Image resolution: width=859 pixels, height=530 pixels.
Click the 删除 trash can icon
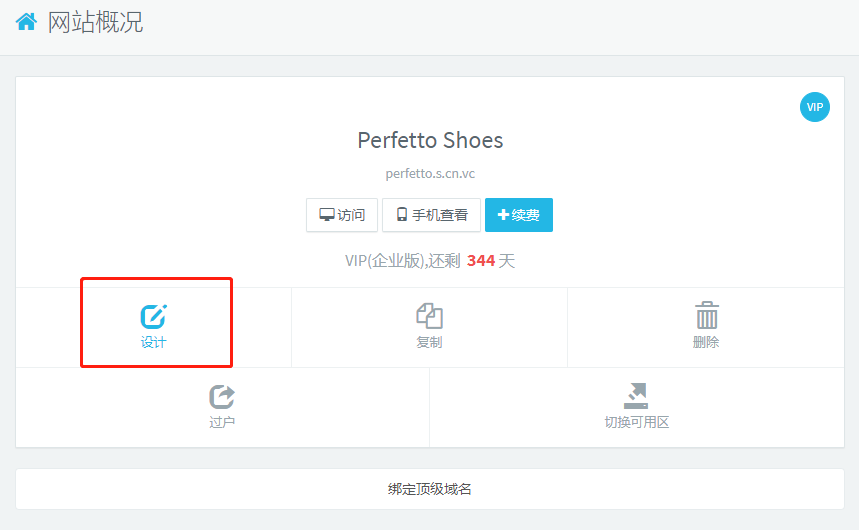(x=706, y=316)
